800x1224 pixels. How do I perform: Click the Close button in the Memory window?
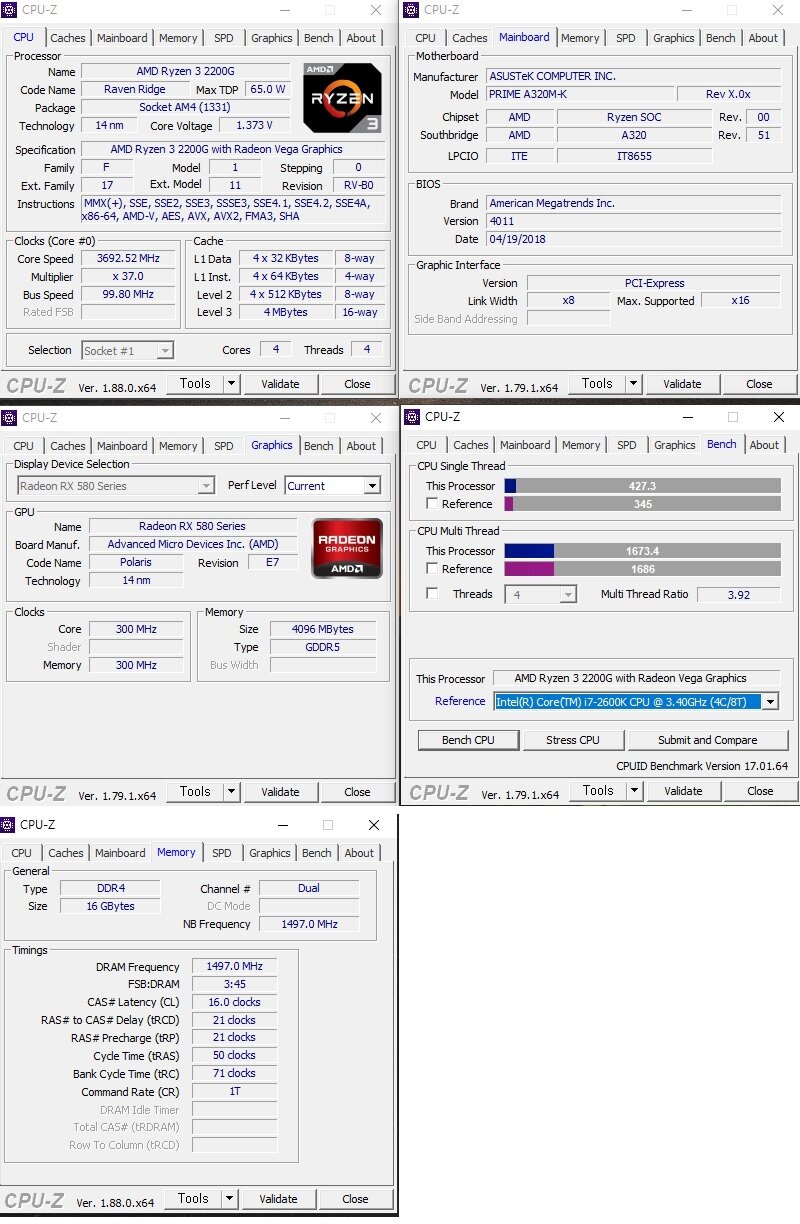pyautogui.click(x=355, y=1198)
